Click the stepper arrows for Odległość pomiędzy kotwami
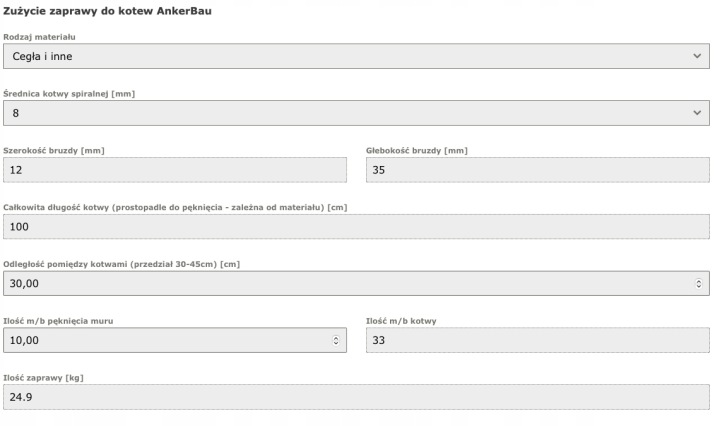This screenshot has width=720, height=426. (698, 284)
